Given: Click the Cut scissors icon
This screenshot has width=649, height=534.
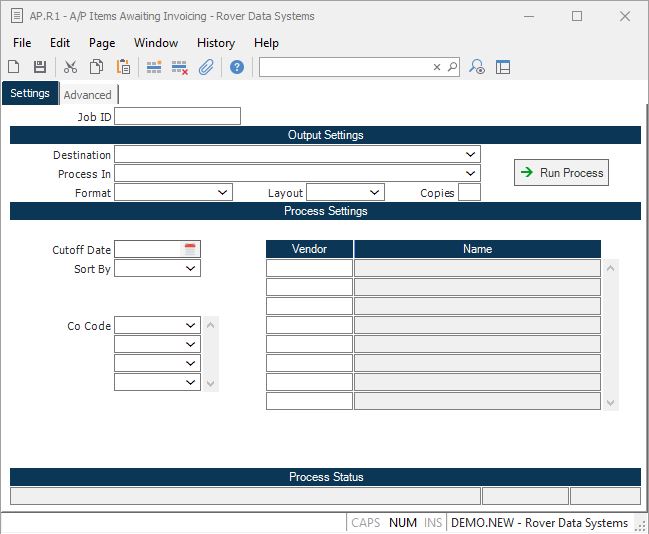Looking at the screenshot, I should point(70,67).
